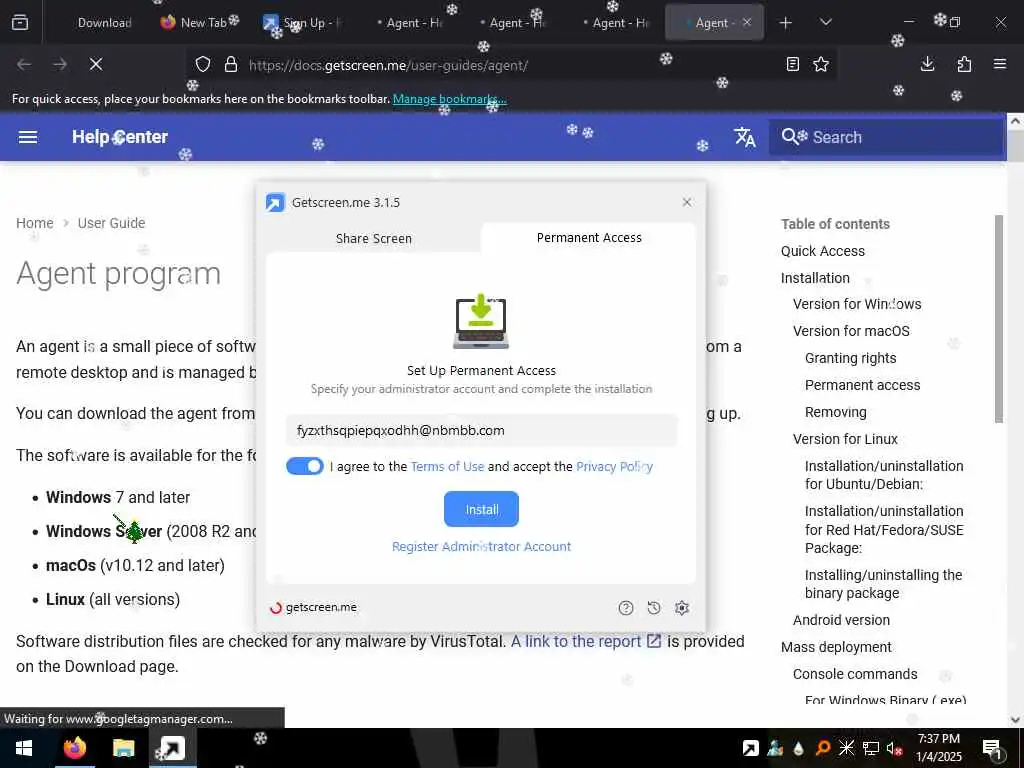1024x768 pixels.
Task: Go forward in browser history
Action: 60,64
